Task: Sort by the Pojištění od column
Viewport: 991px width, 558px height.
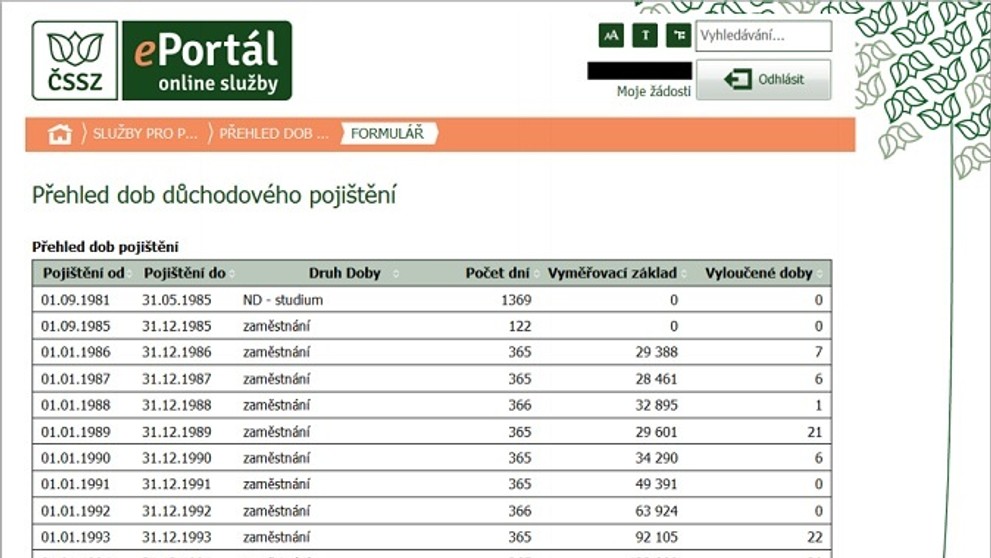Action: 83,273
